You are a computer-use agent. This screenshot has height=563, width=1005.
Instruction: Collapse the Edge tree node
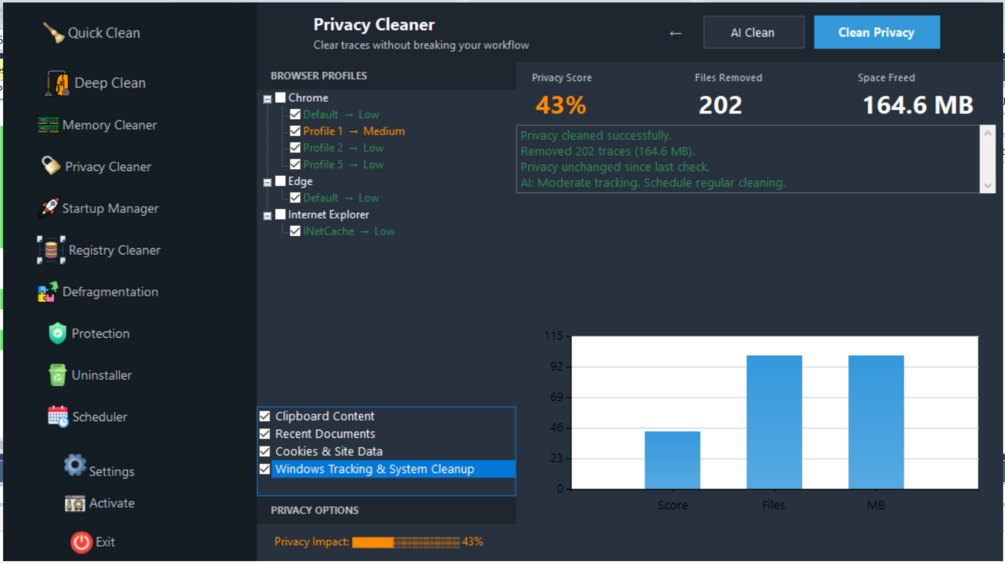coord(267,182)
